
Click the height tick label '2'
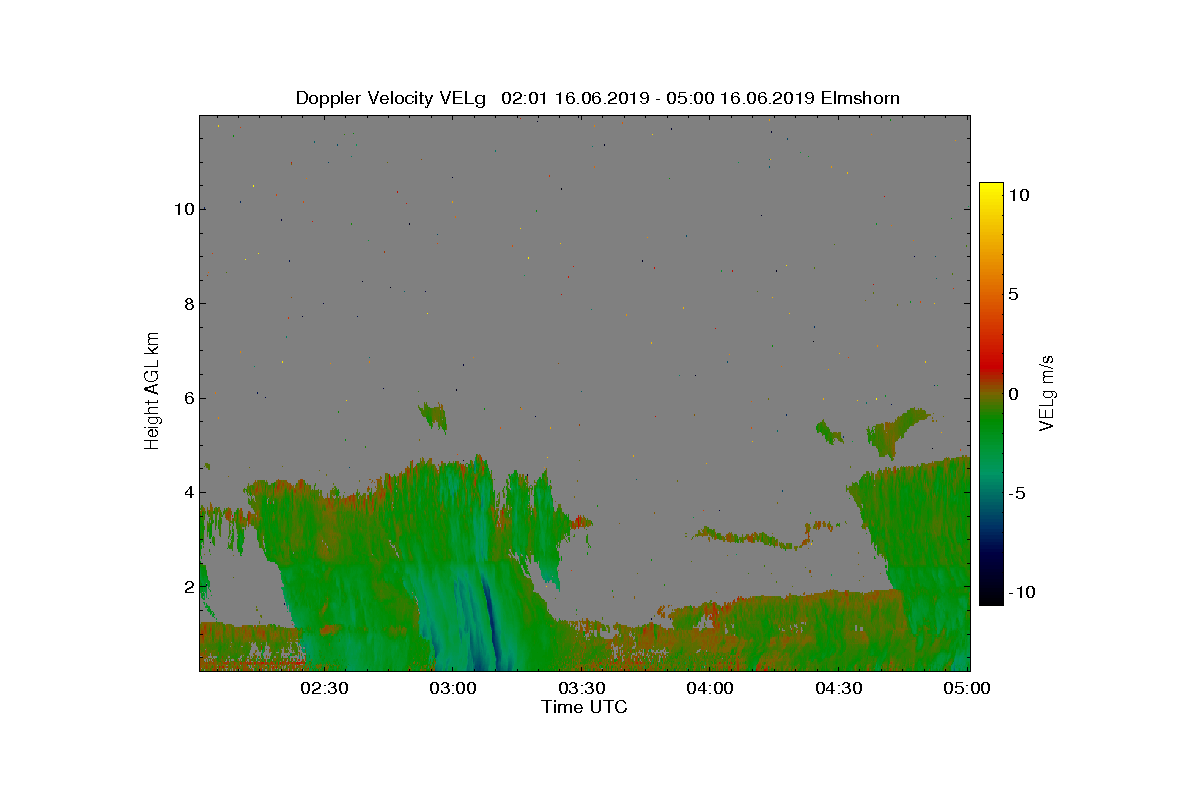tap(187, 586)
